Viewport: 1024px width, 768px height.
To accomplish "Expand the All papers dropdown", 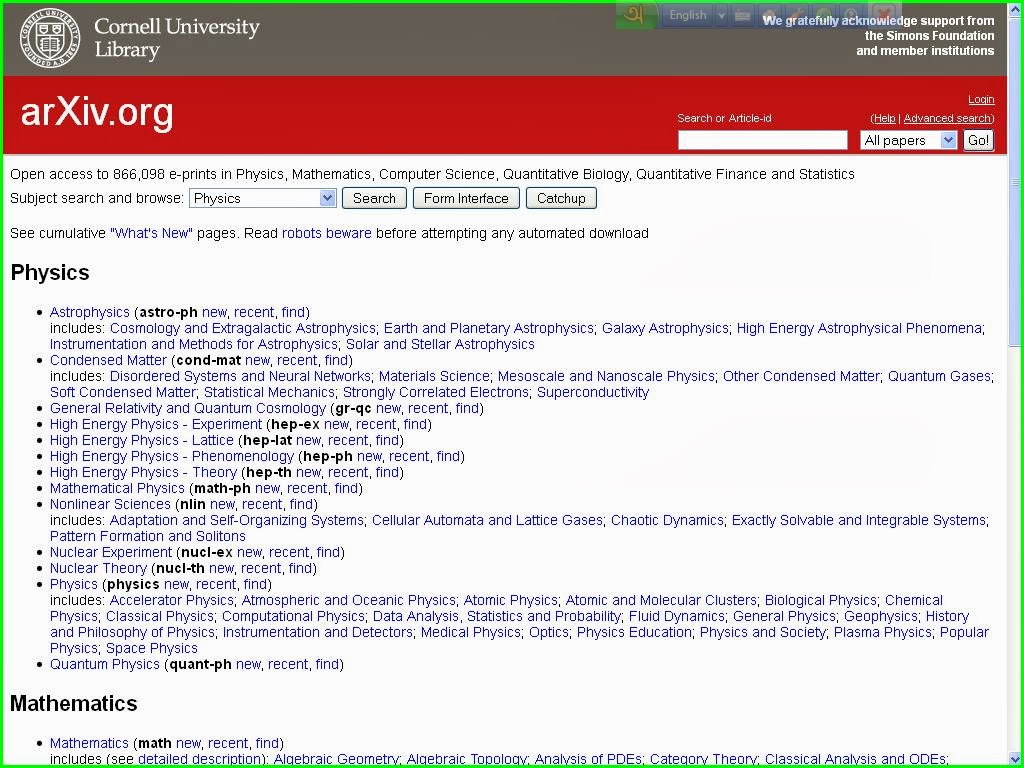I will pos(908,140).
